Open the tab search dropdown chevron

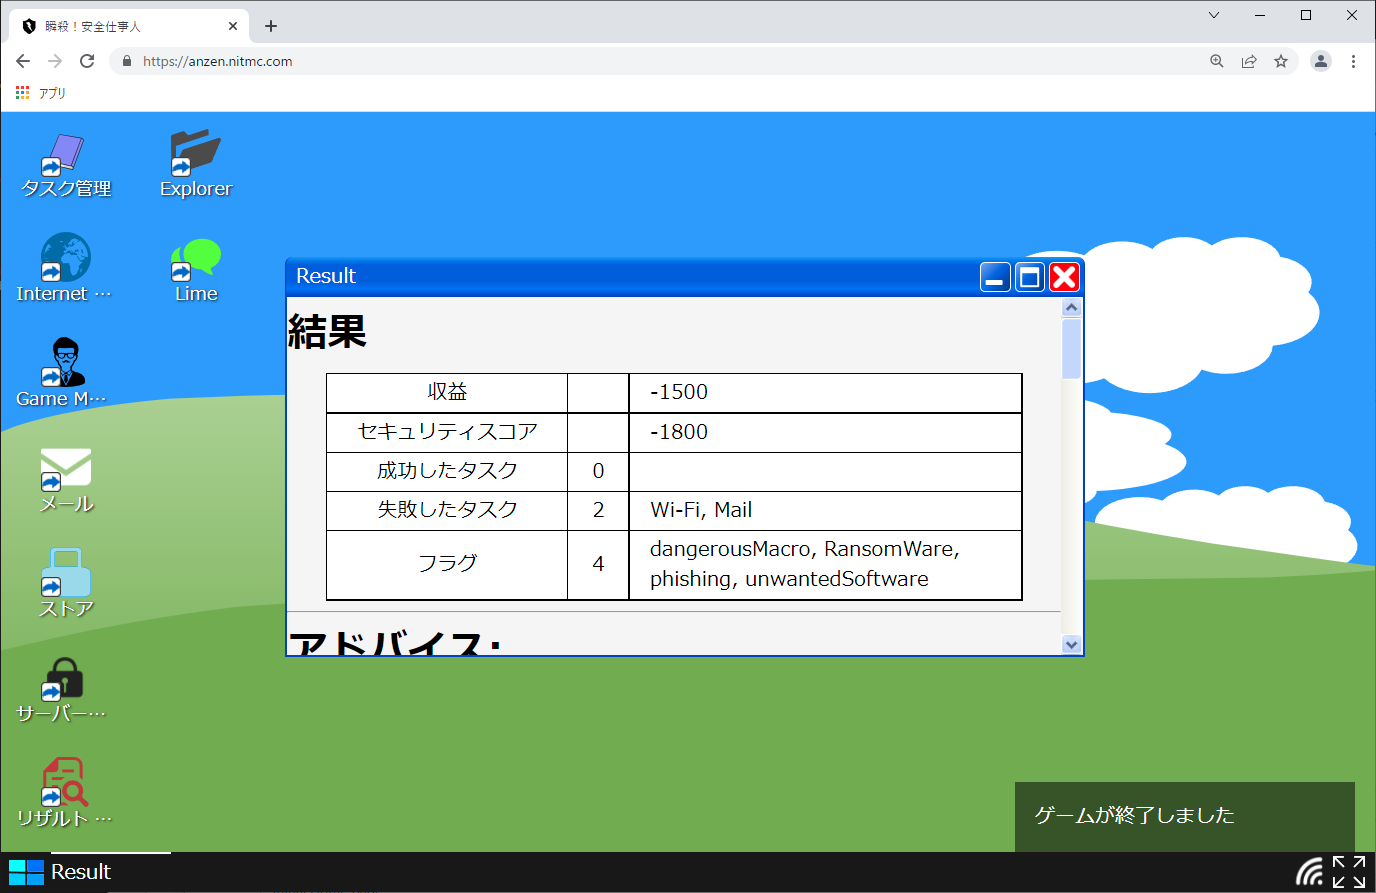tap(1214, 15)
